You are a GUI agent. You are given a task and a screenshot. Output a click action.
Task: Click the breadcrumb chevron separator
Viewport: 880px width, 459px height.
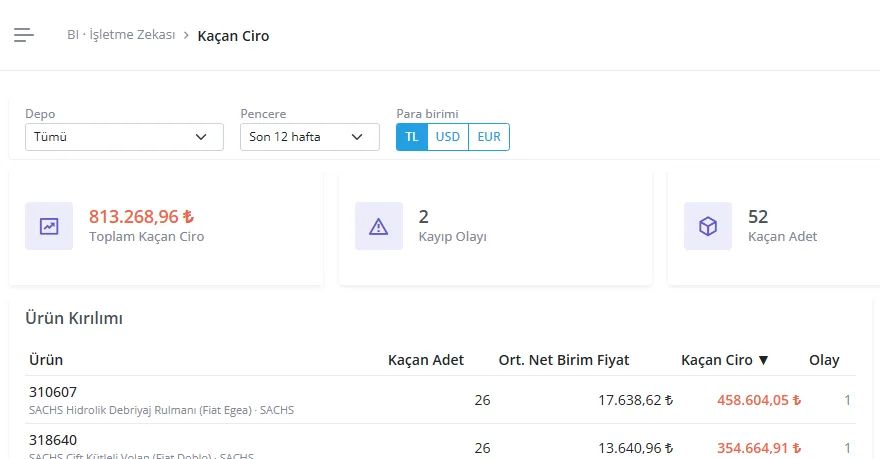point(186,35)
